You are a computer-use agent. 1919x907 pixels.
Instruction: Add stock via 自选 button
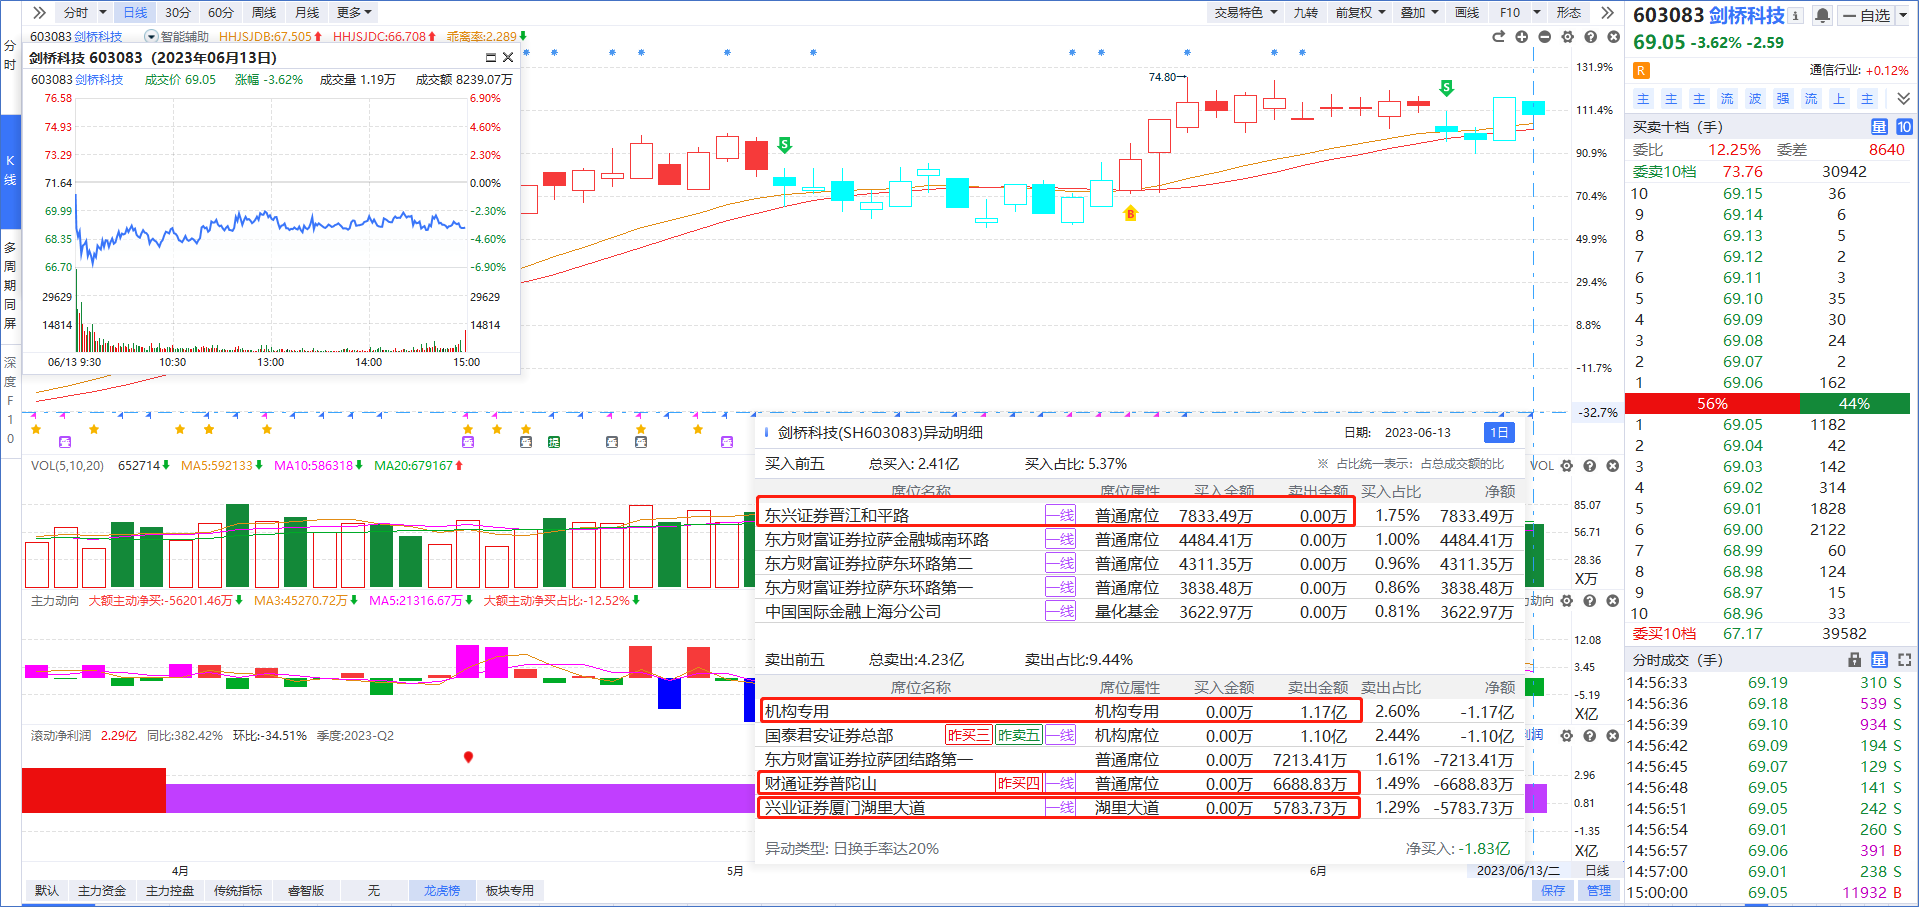point(1866,15)
